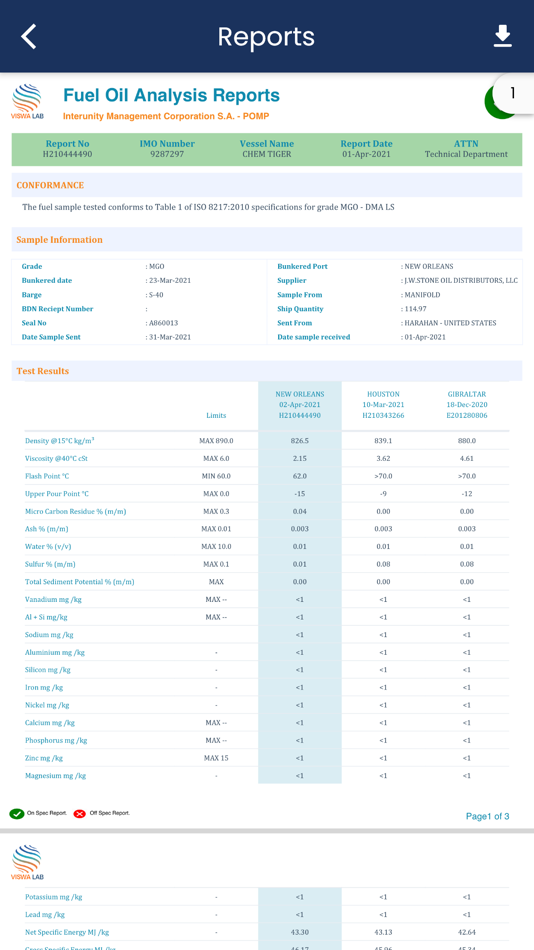Select flash point value 62.0
Screen dimensions: 534x950
299,476
